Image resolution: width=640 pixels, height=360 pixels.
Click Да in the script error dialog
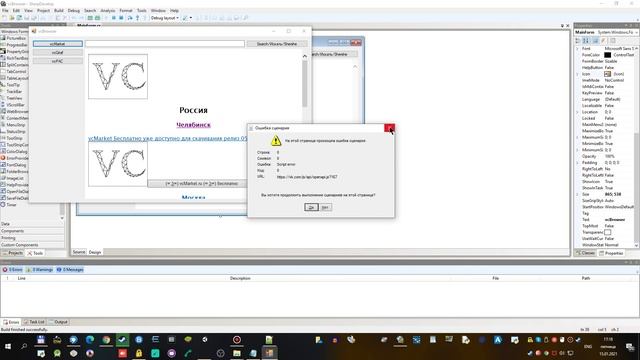pyautogui.click(x=311, y=207)
